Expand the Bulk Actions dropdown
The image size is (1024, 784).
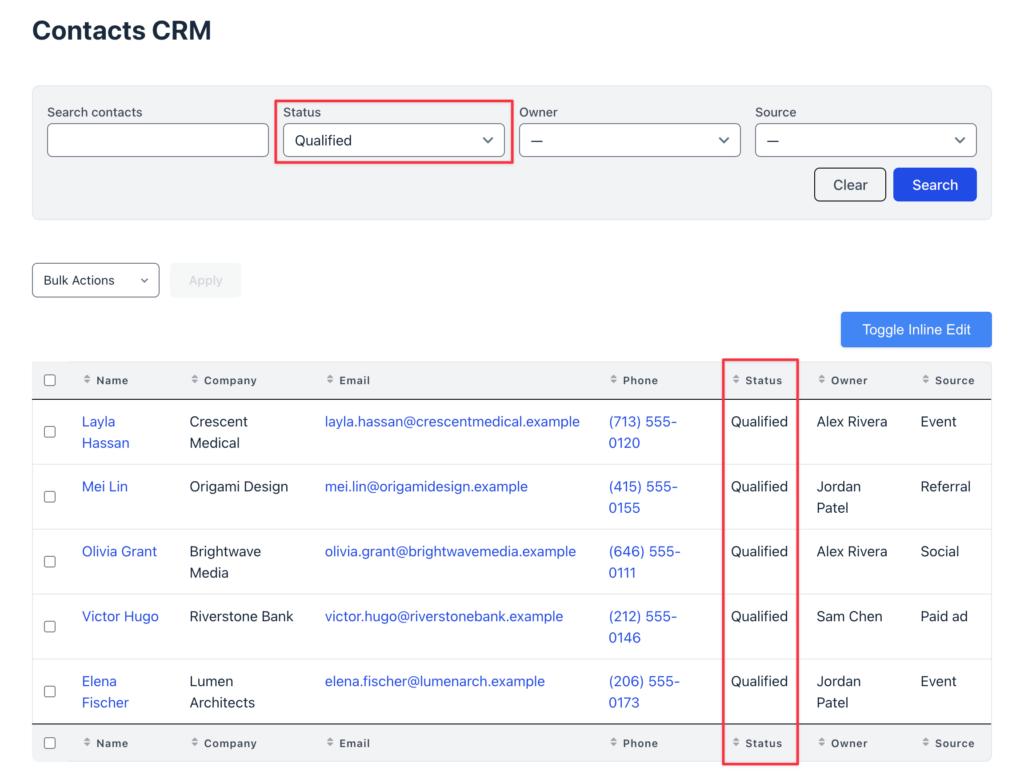coord(95,280)
